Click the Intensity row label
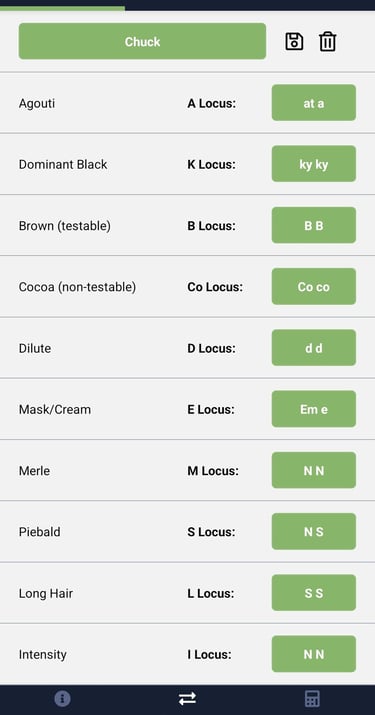 pos(43,654)
